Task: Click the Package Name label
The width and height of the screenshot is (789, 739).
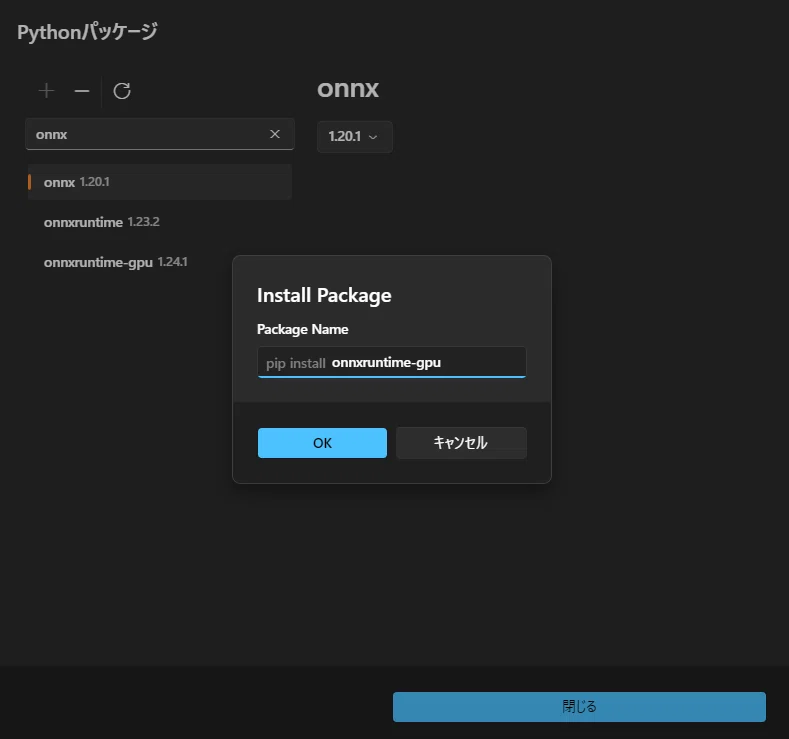Action: [x=302, y=330]
